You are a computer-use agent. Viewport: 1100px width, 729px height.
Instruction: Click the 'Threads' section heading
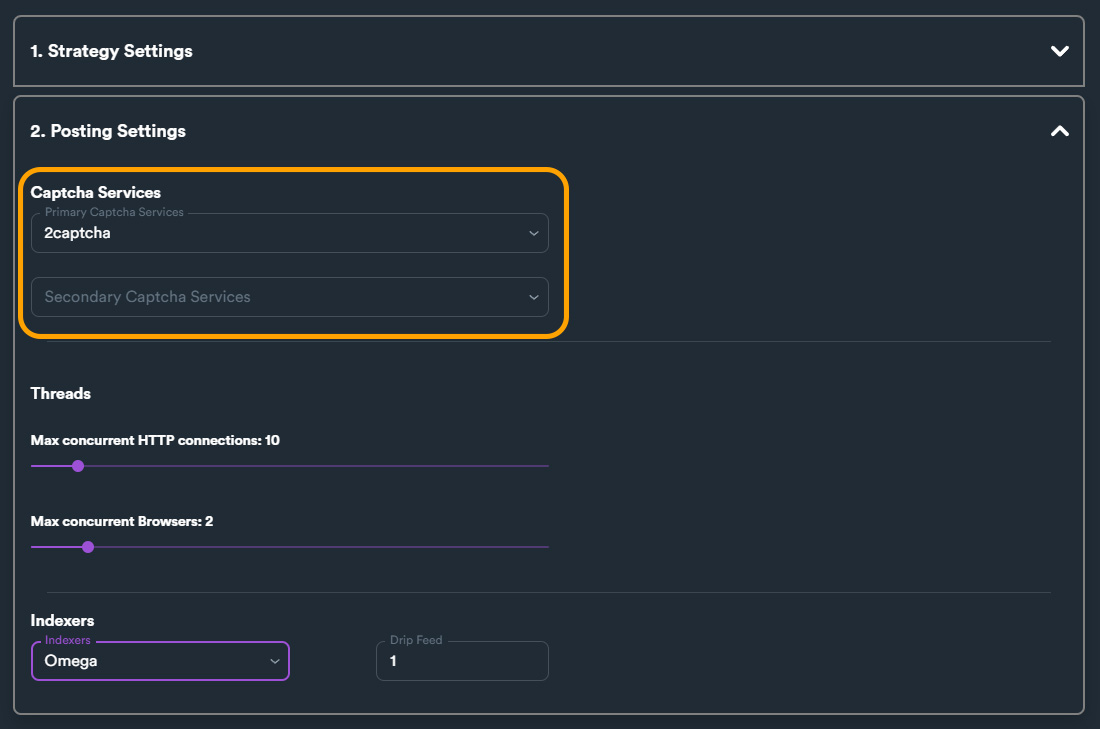[61, 393]
